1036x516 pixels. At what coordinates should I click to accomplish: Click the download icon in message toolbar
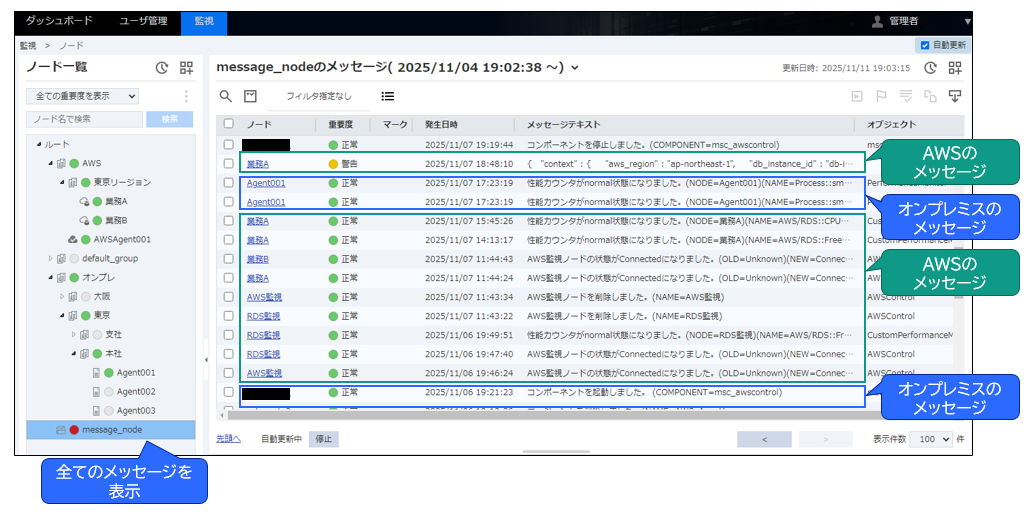click(954, 96)
